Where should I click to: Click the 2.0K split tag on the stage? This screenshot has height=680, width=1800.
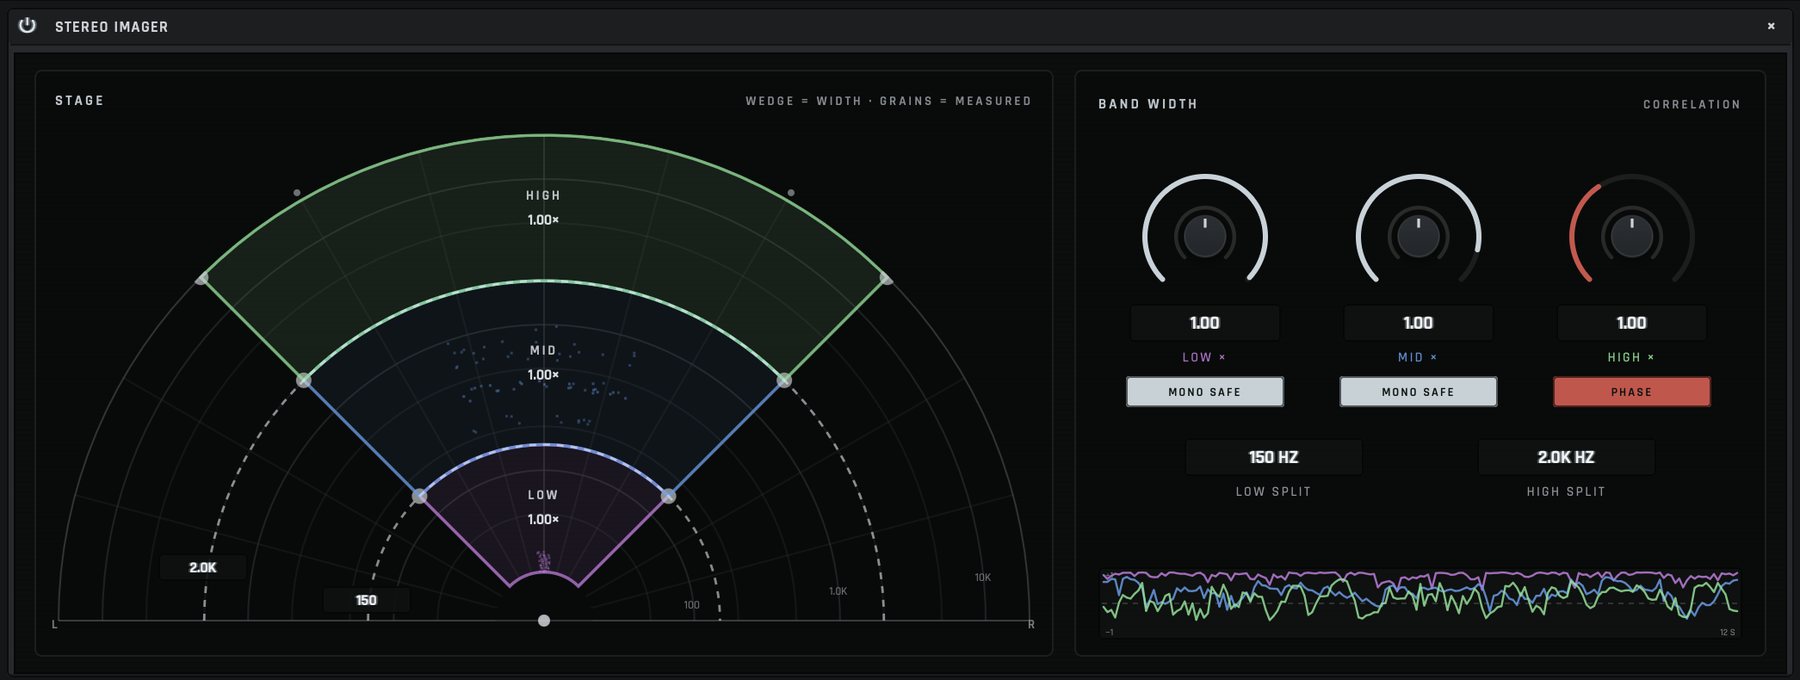coord(203,567)
